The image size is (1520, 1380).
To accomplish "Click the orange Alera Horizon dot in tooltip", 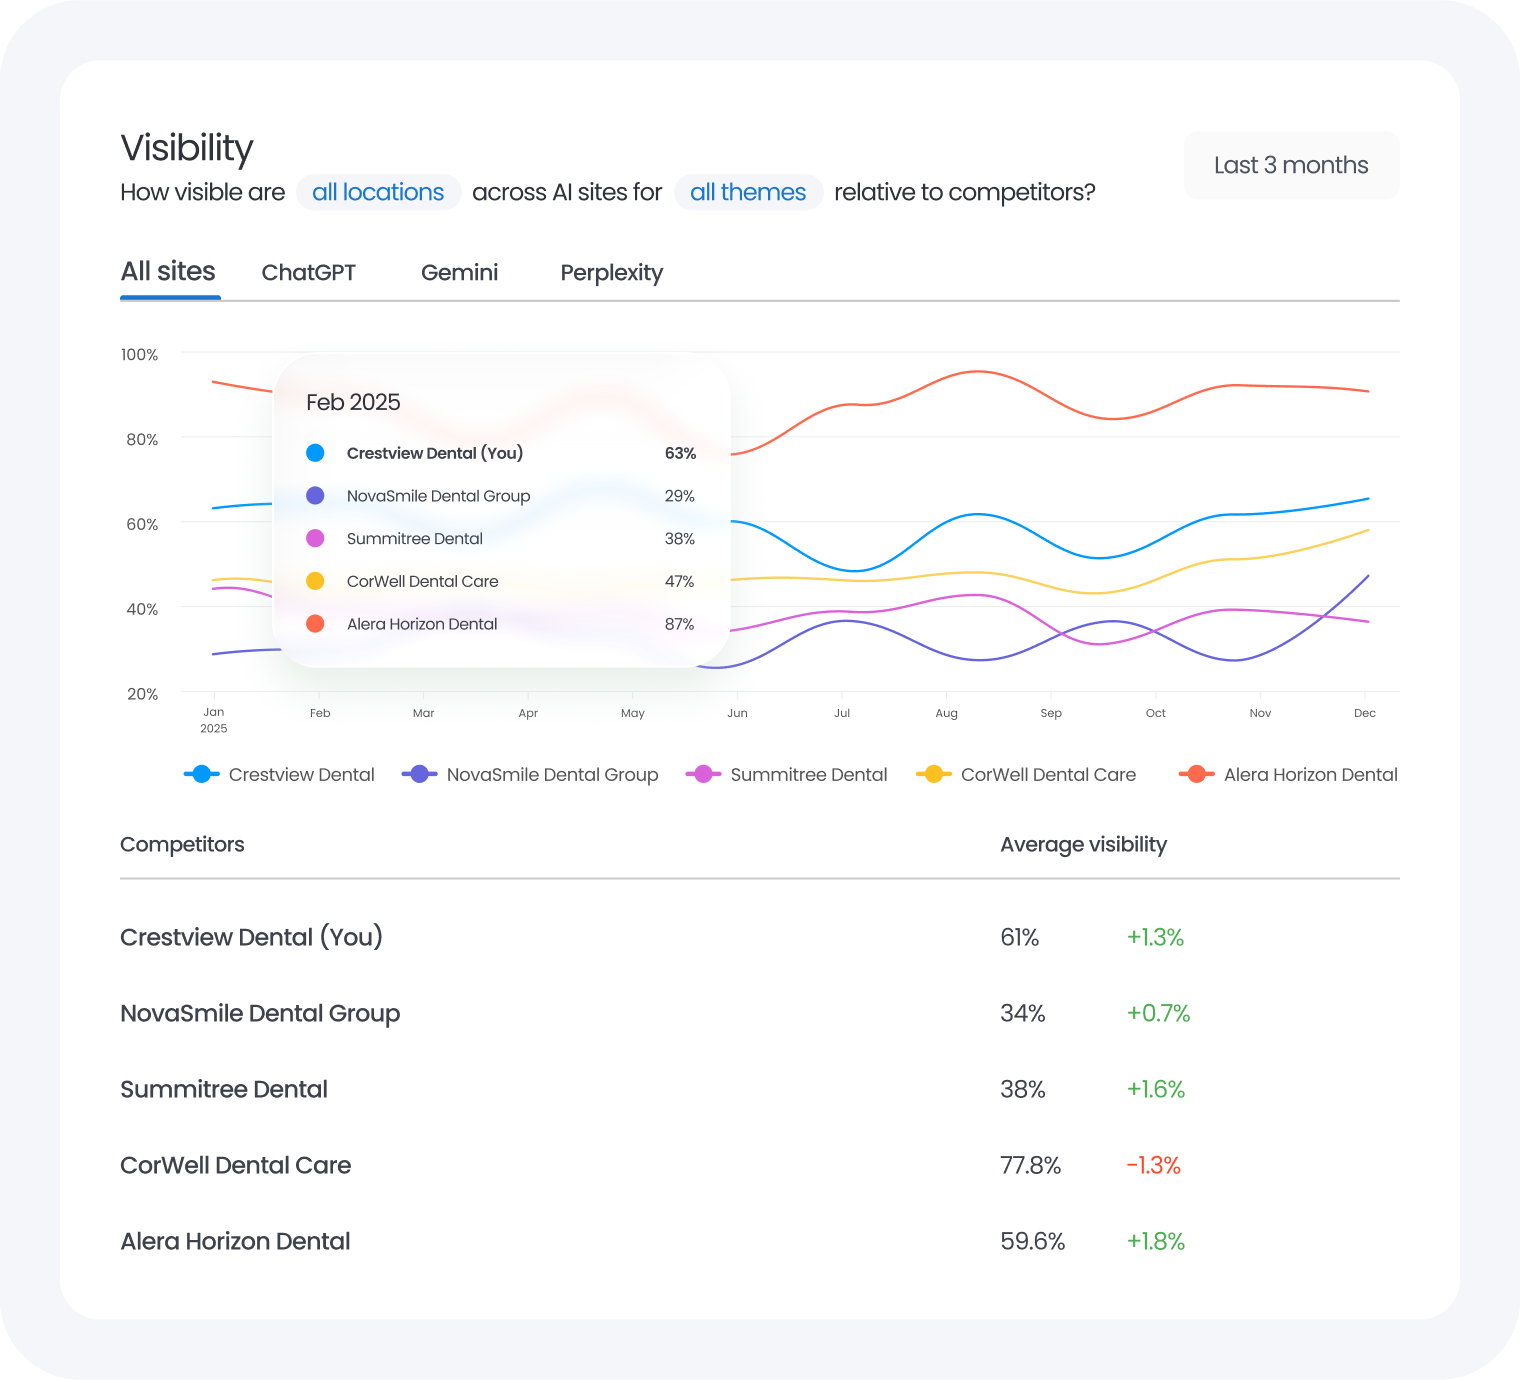I will tap(315, 623).
